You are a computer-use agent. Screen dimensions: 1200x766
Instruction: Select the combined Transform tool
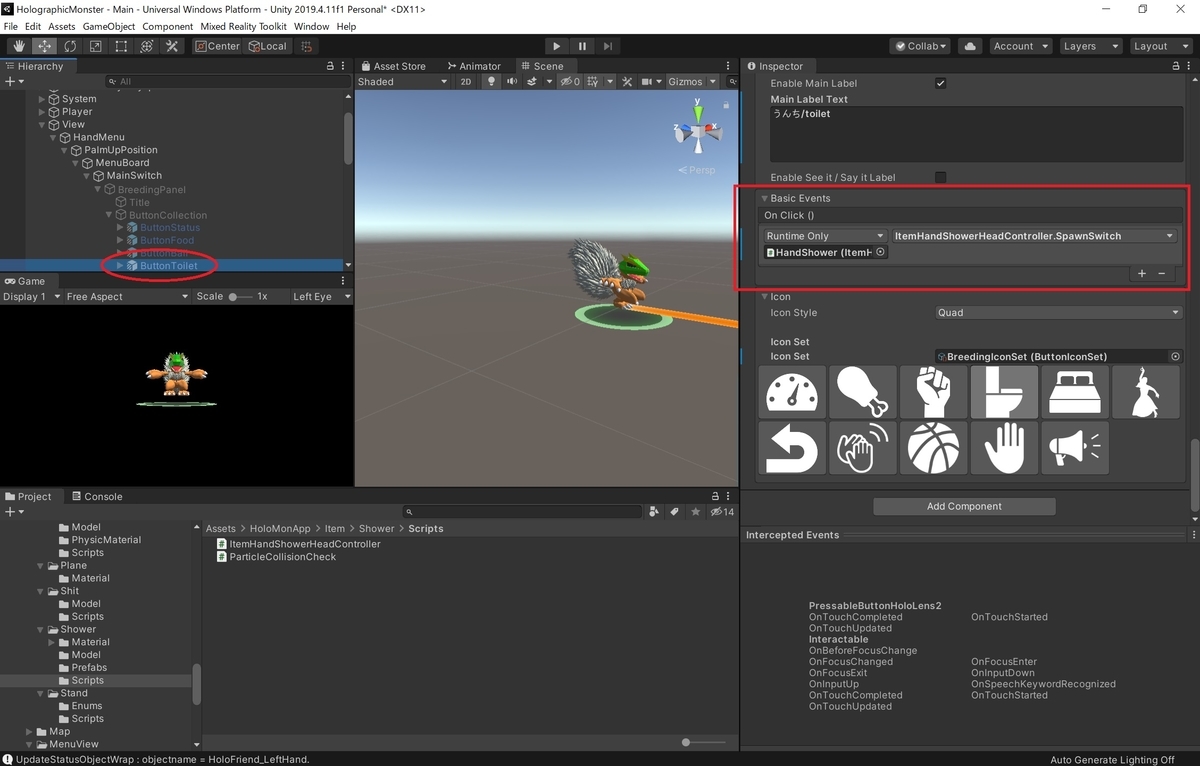[x=146, y=46]
